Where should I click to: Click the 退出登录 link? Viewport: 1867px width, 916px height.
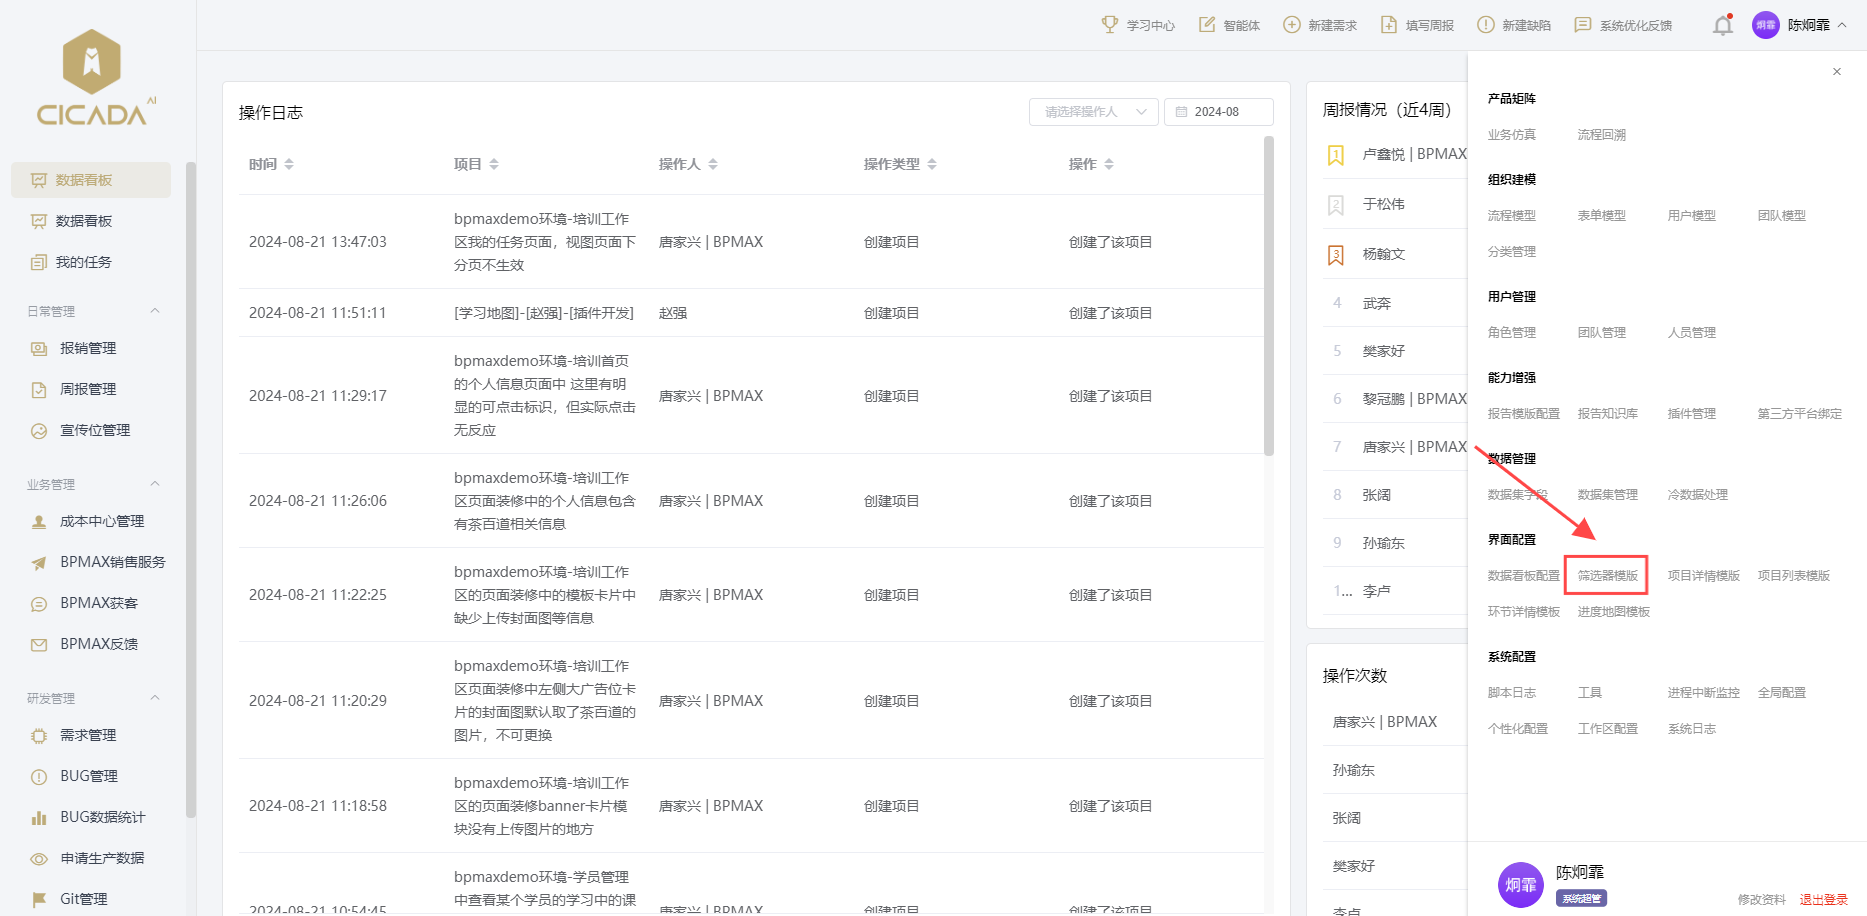click(x=1823, y=900)
